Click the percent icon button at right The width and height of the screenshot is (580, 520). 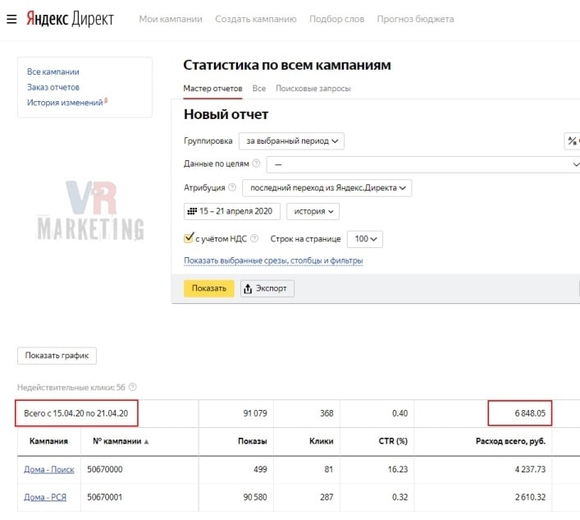572,141
